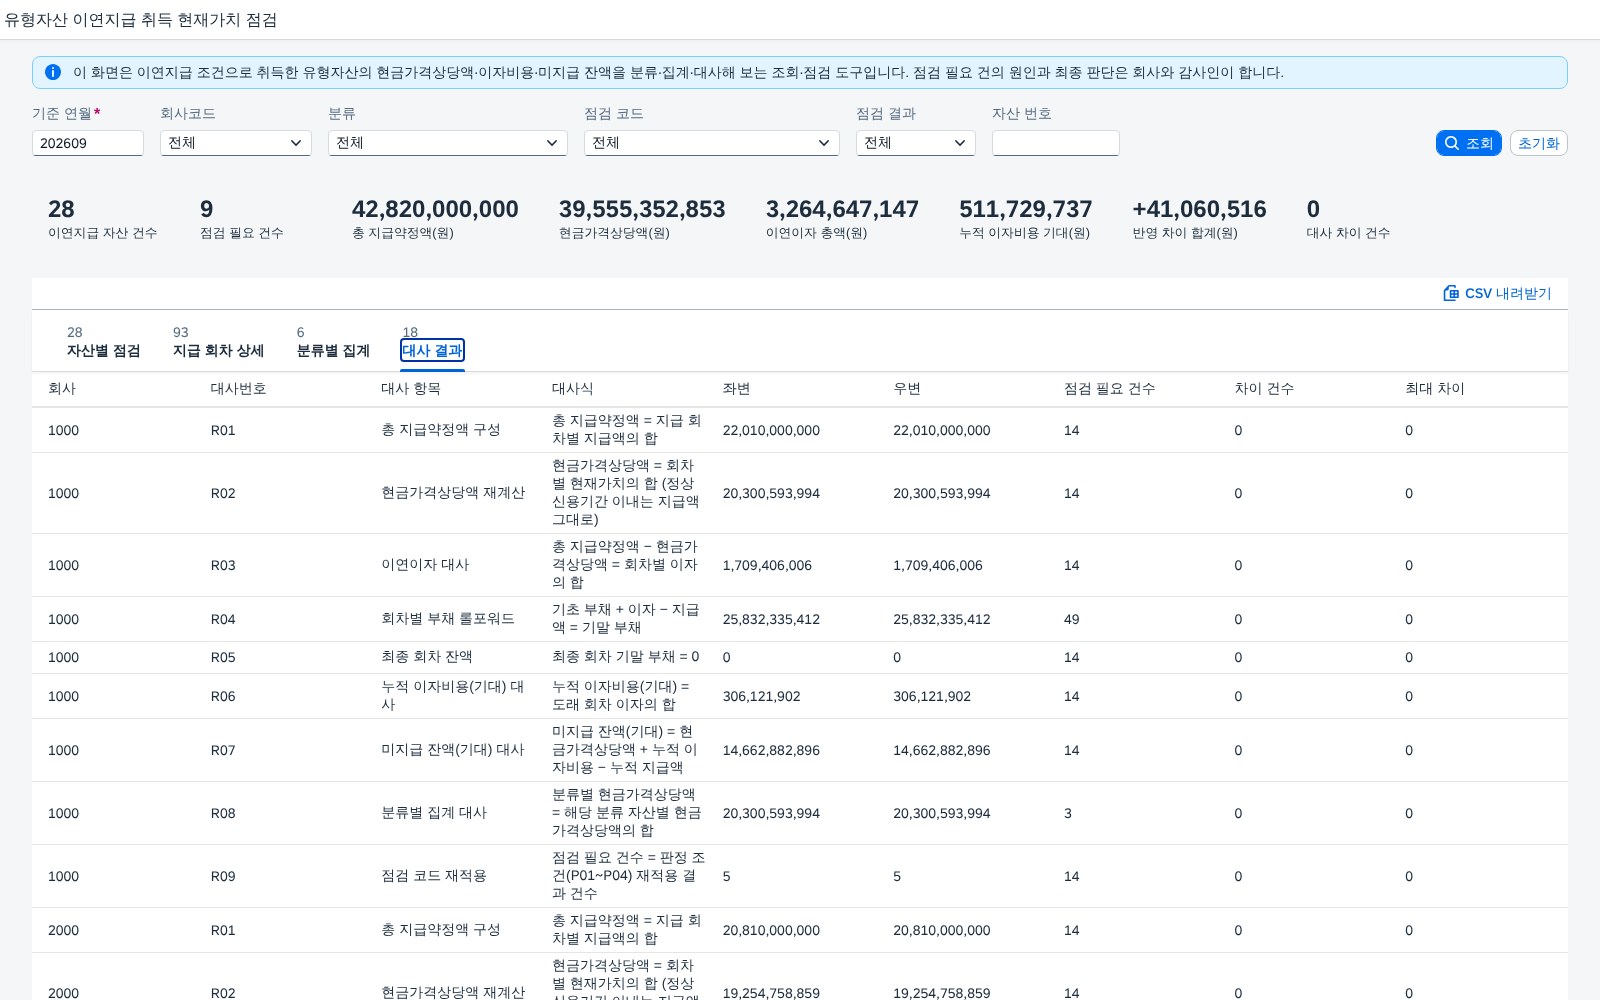Click the 미지급 잔액(기대) 대사 cell
1600x1000 pixels.
[x=453, y=750]
